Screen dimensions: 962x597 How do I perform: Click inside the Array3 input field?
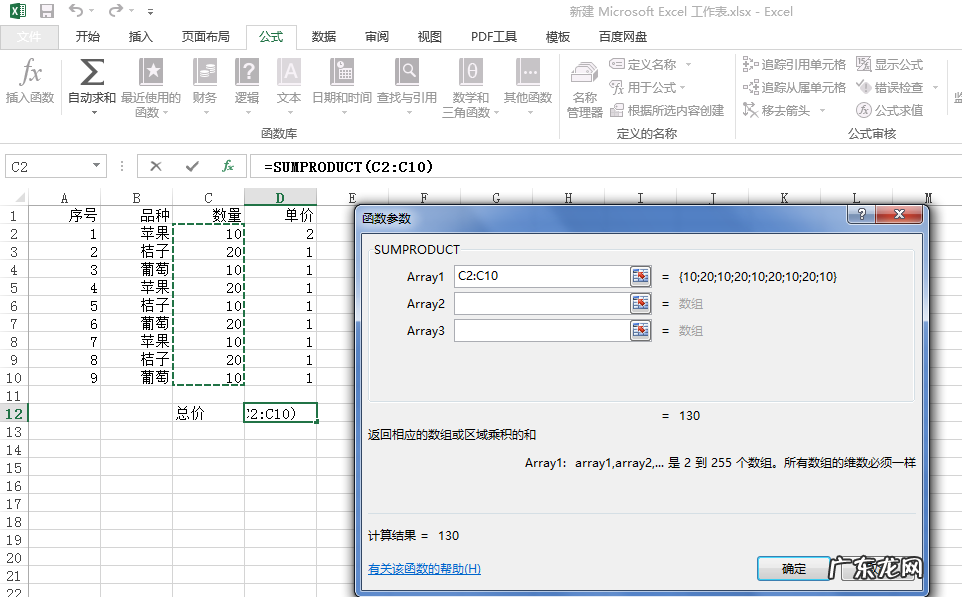(540, 331)
